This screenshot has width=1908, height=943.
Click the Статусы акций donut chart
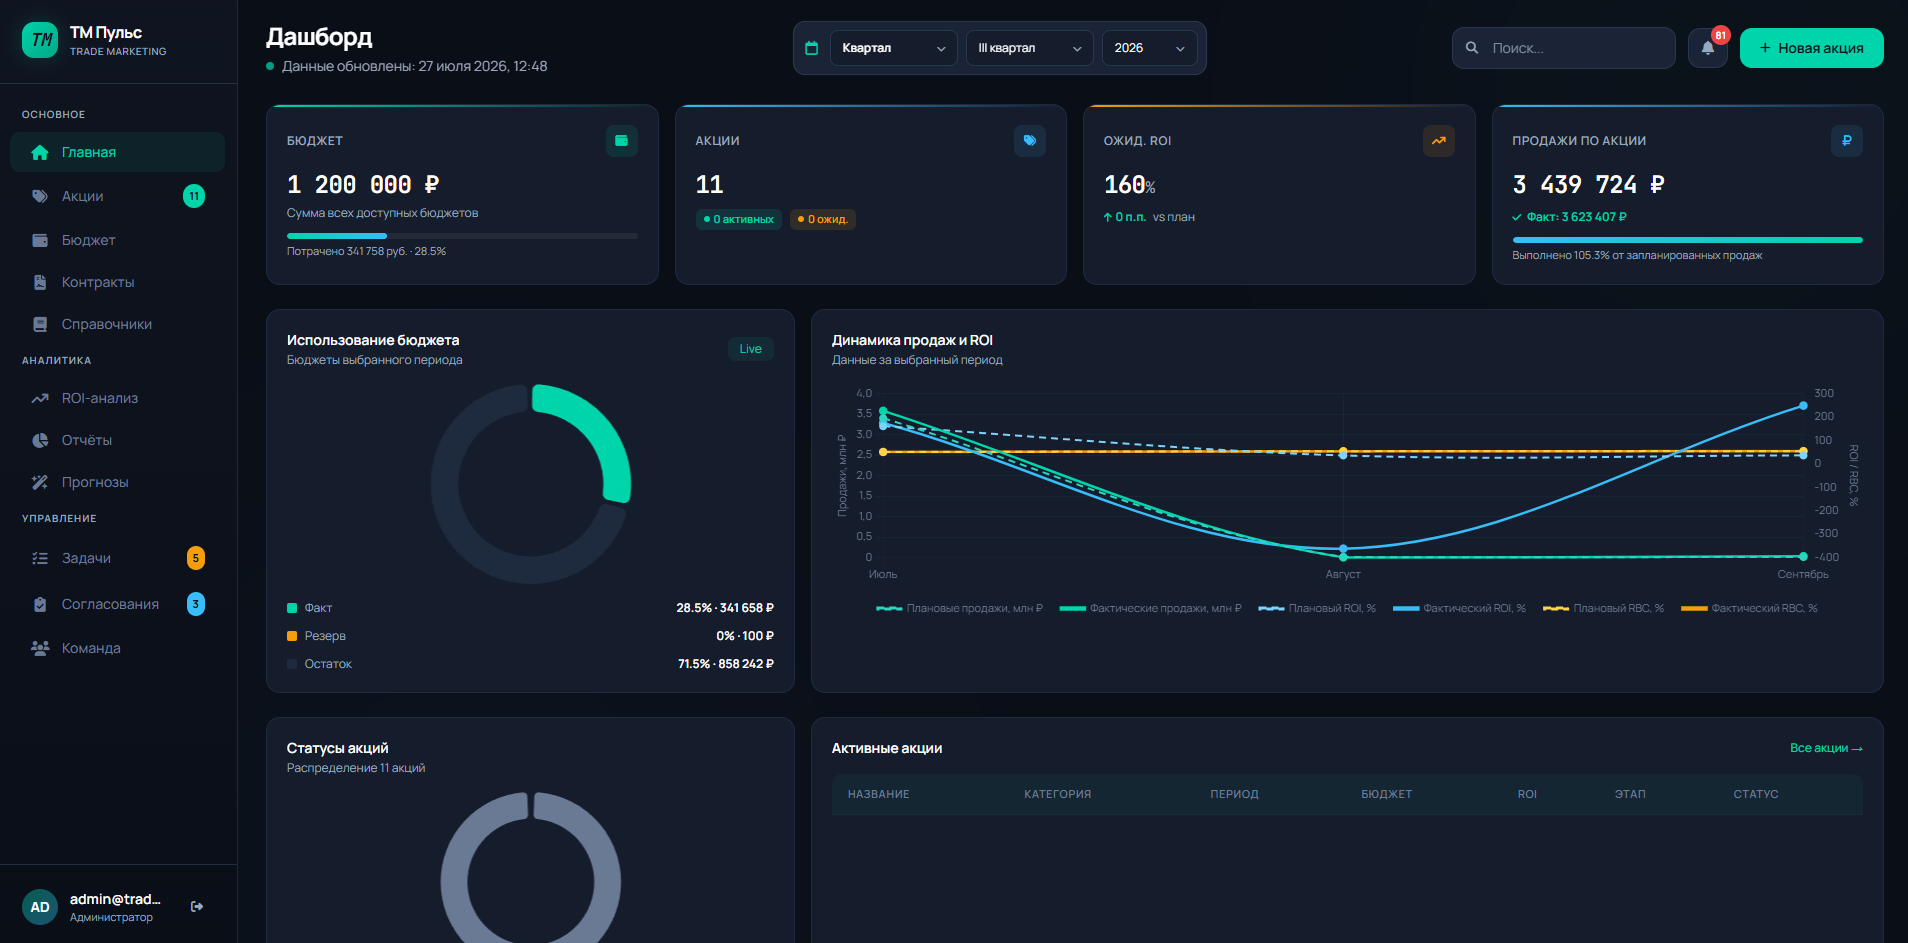click(531, 868)
